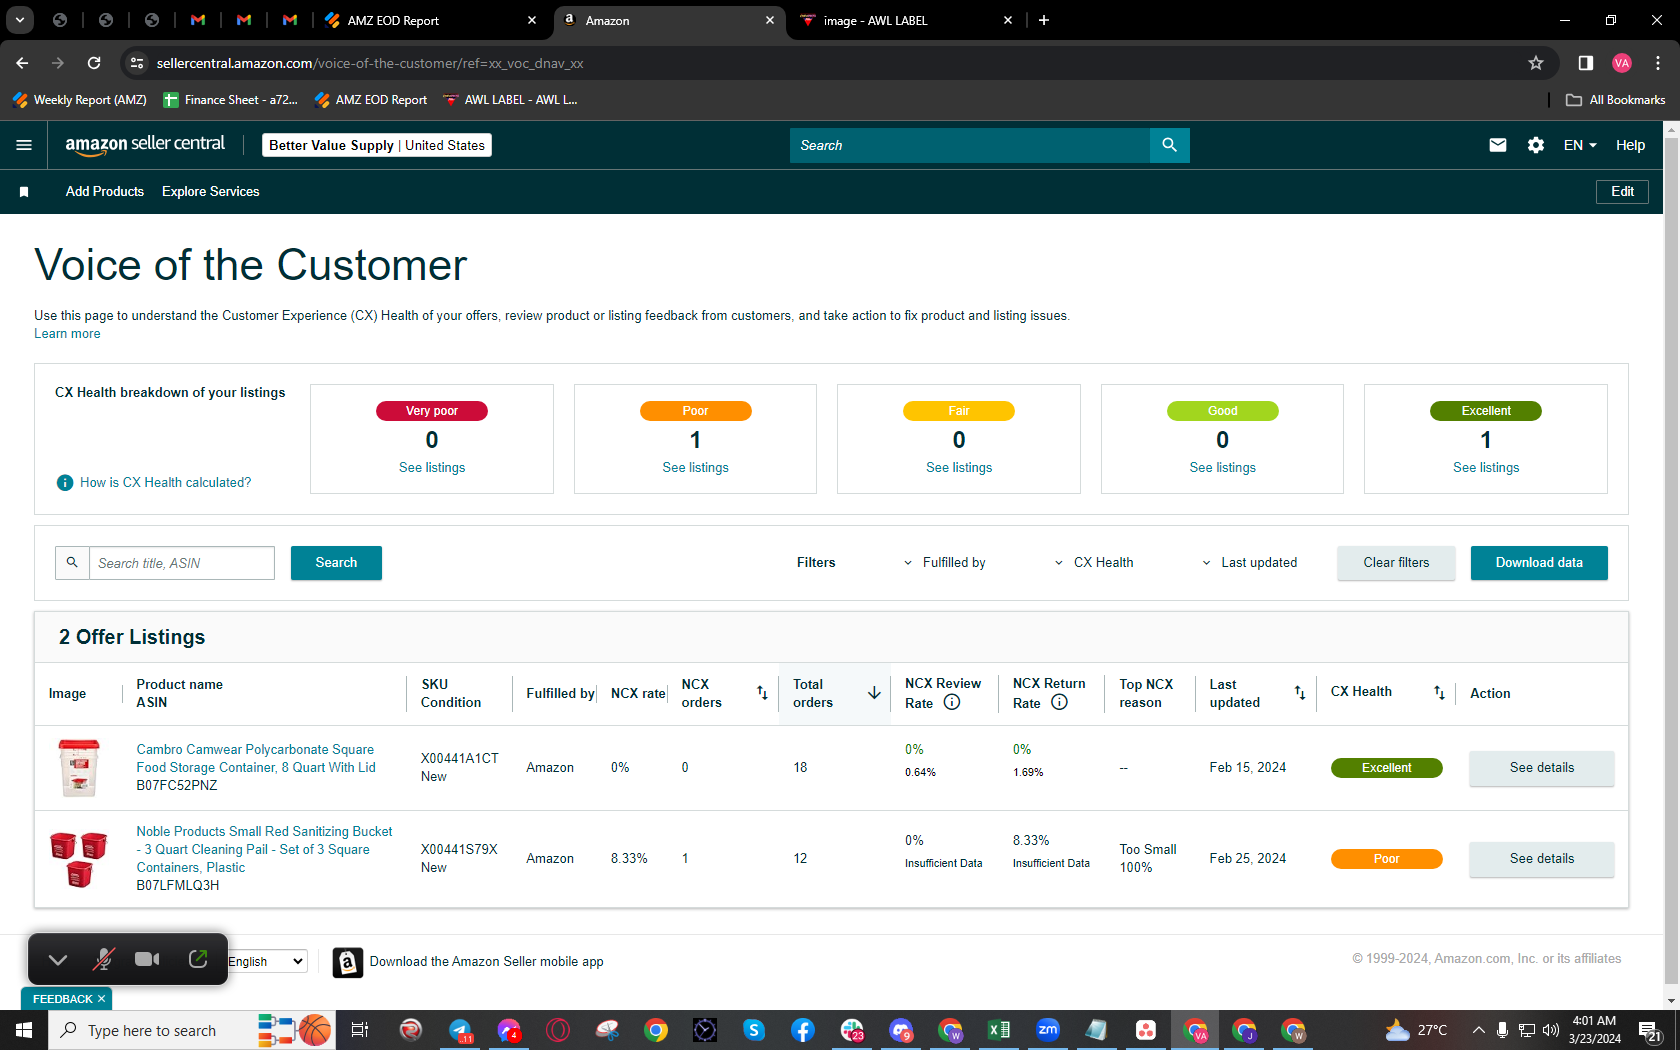Open the Chrome tab search dropdown
This screenshot has height=1050, width=1680.
19,20
